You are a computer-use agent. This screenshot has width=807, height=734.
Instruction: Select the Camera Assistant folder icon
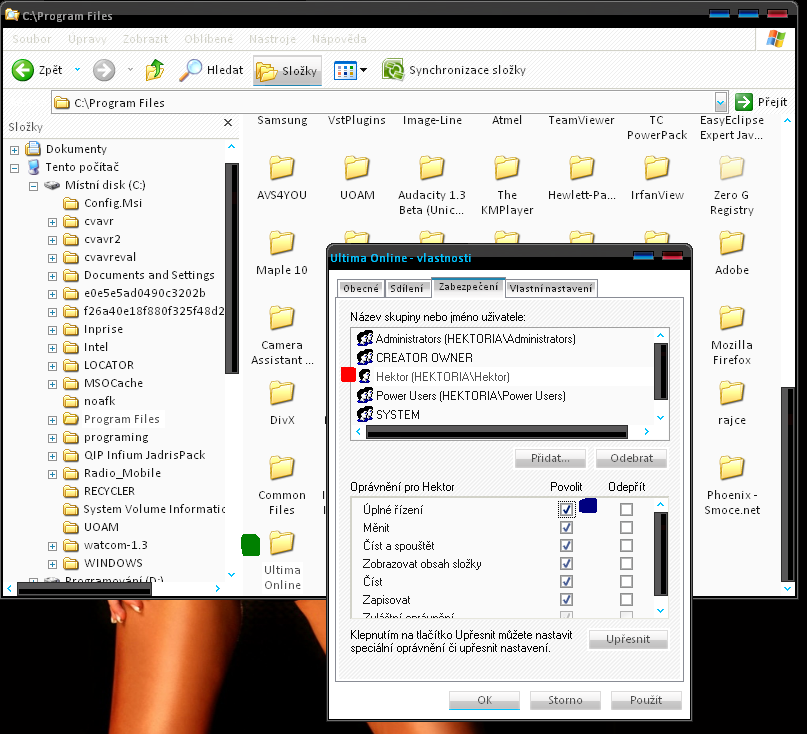pos(282,318)
